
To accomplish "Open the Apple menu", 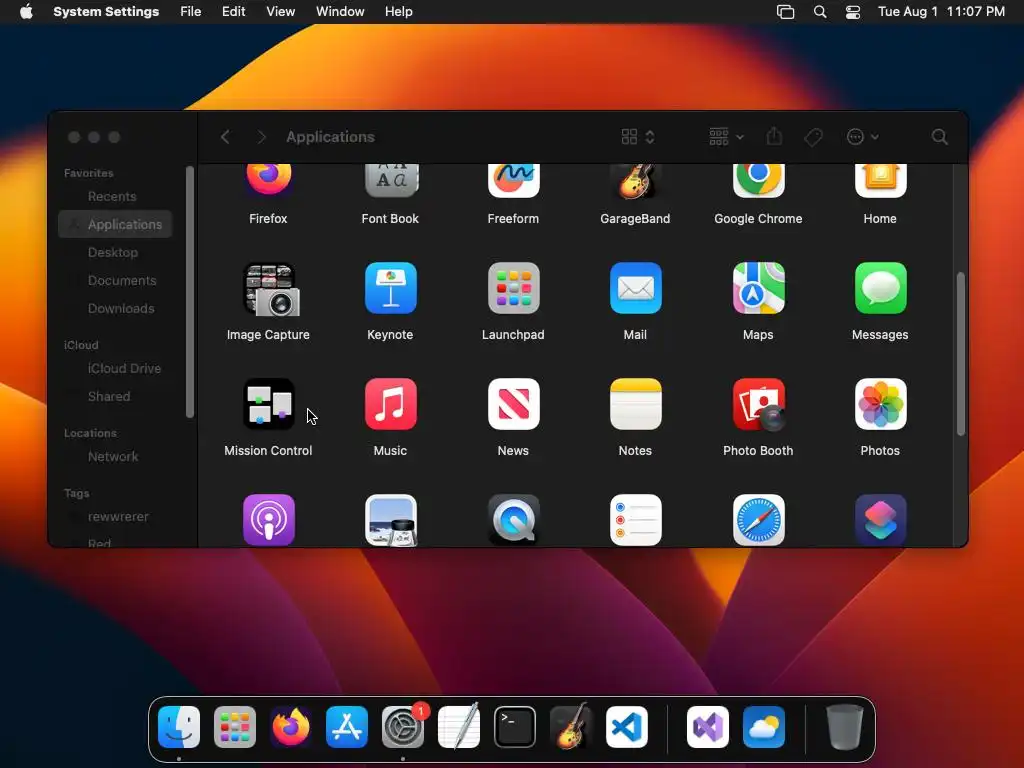I will point(26,11).
